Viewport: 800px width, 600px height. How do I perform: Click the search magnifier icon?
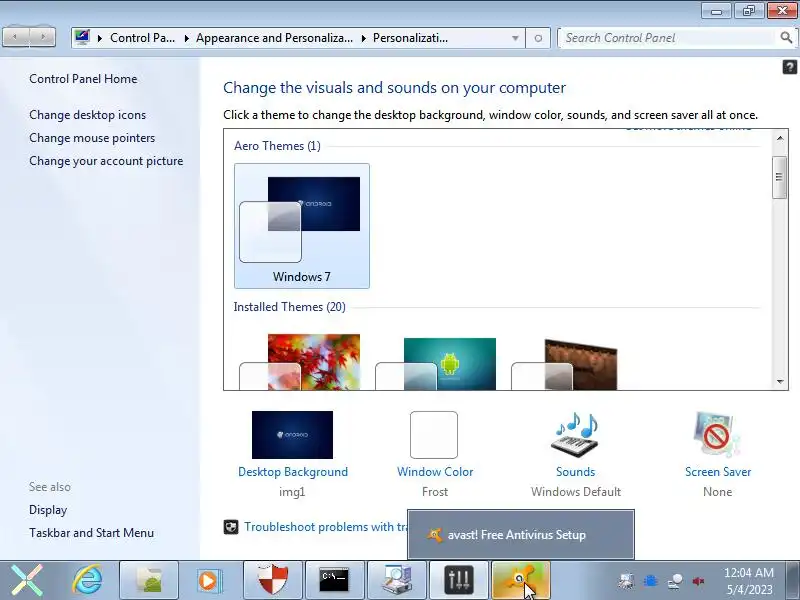[x=786, y=37]
